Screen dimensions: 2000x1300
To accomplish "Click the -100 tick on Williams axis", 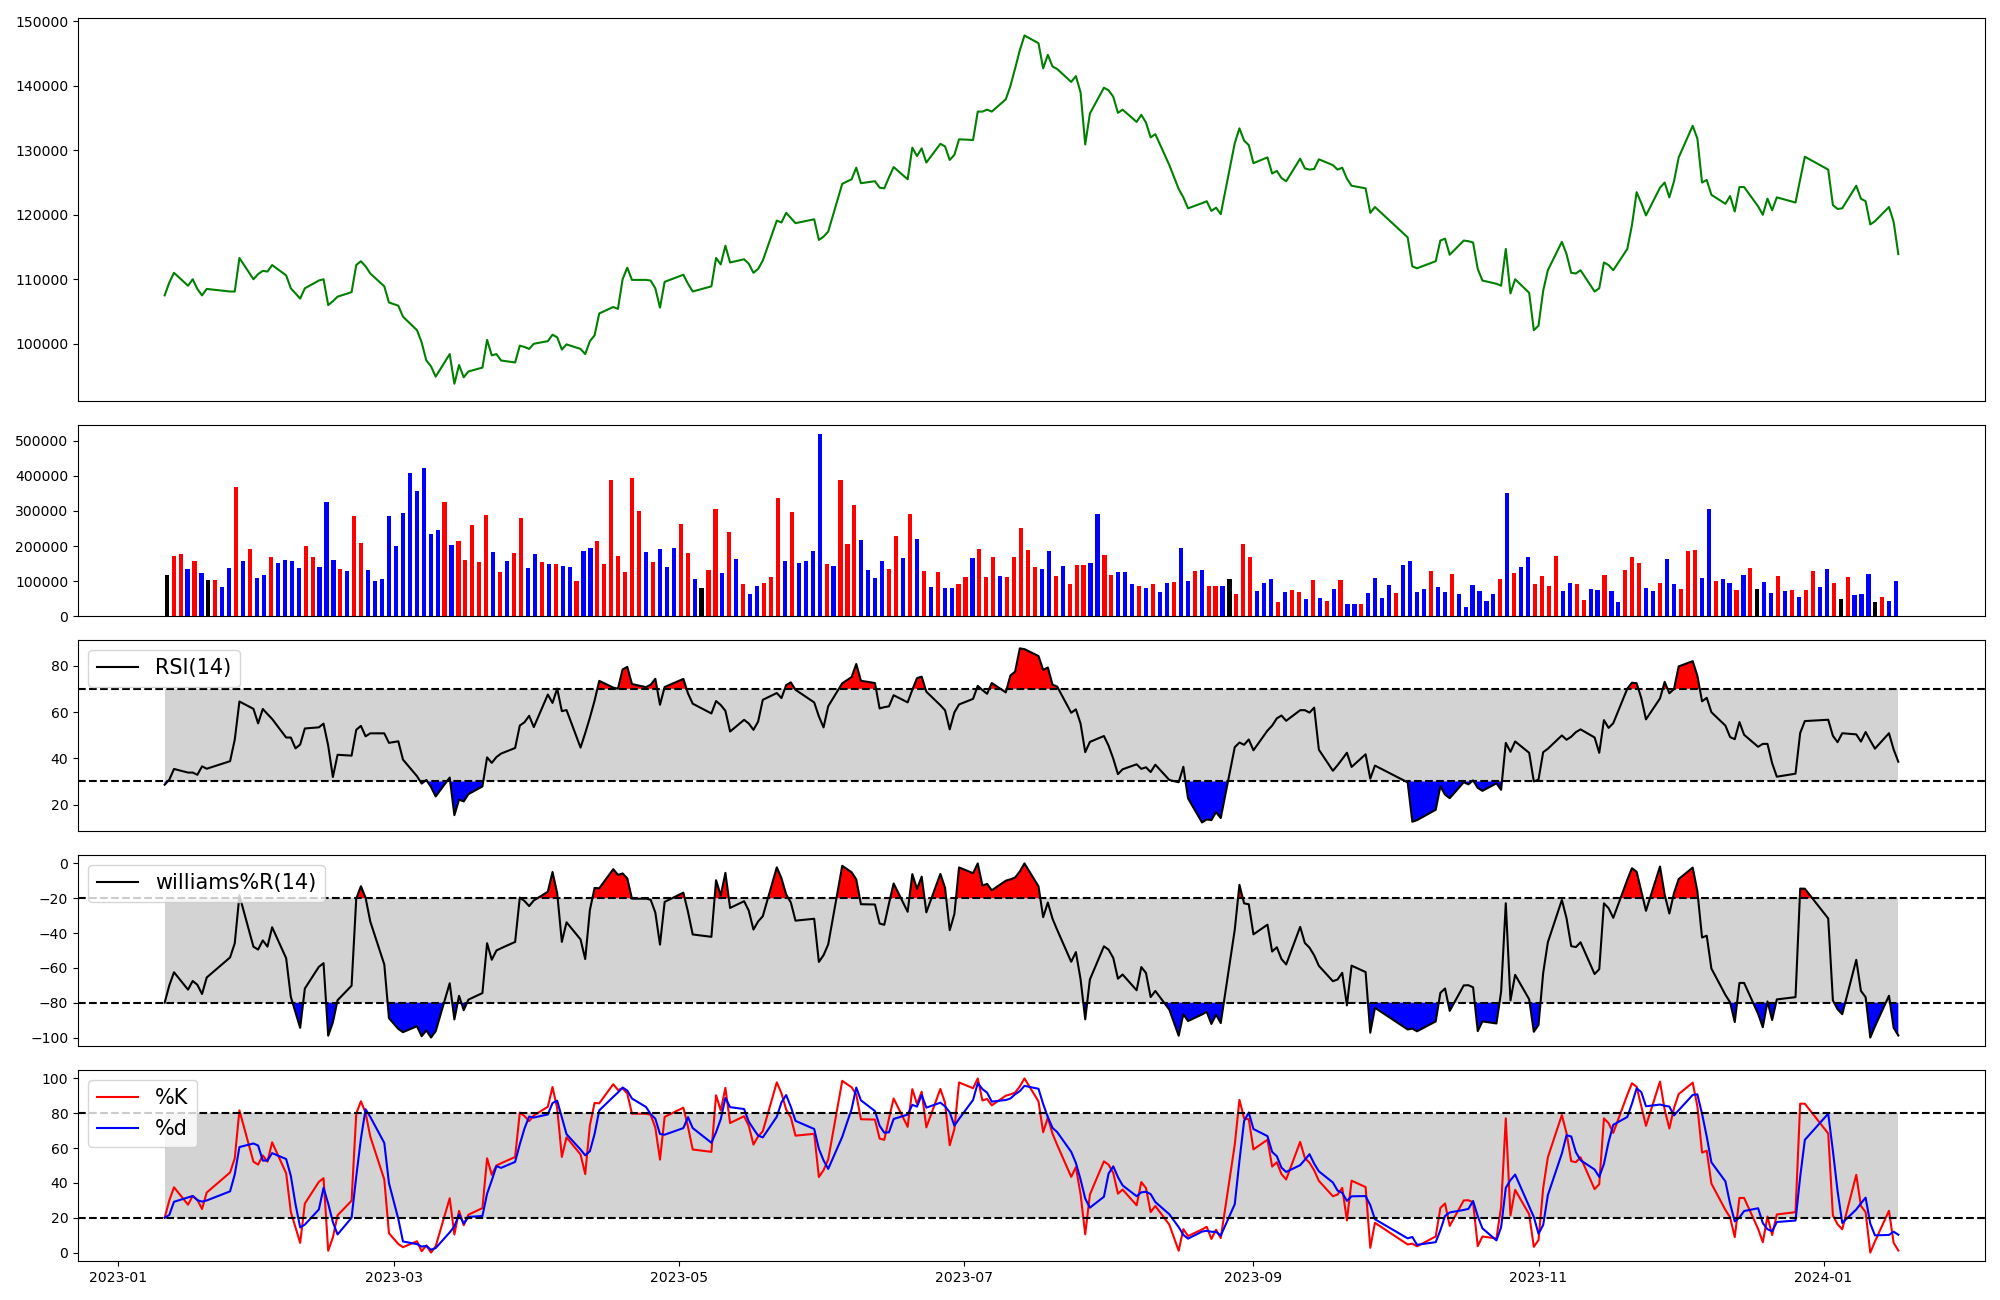I will click(x=52, y=1038).
